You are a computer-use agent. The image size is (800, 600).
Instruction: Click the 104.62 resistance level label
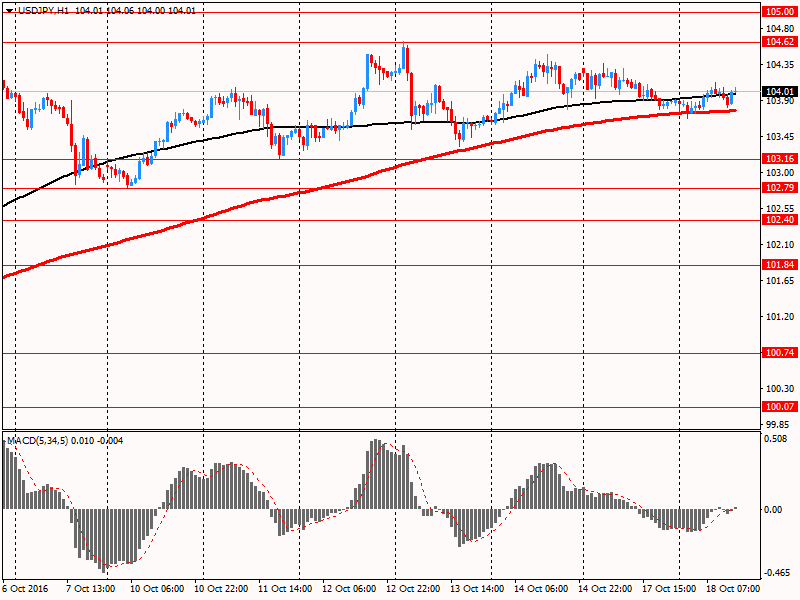[780, 42]
